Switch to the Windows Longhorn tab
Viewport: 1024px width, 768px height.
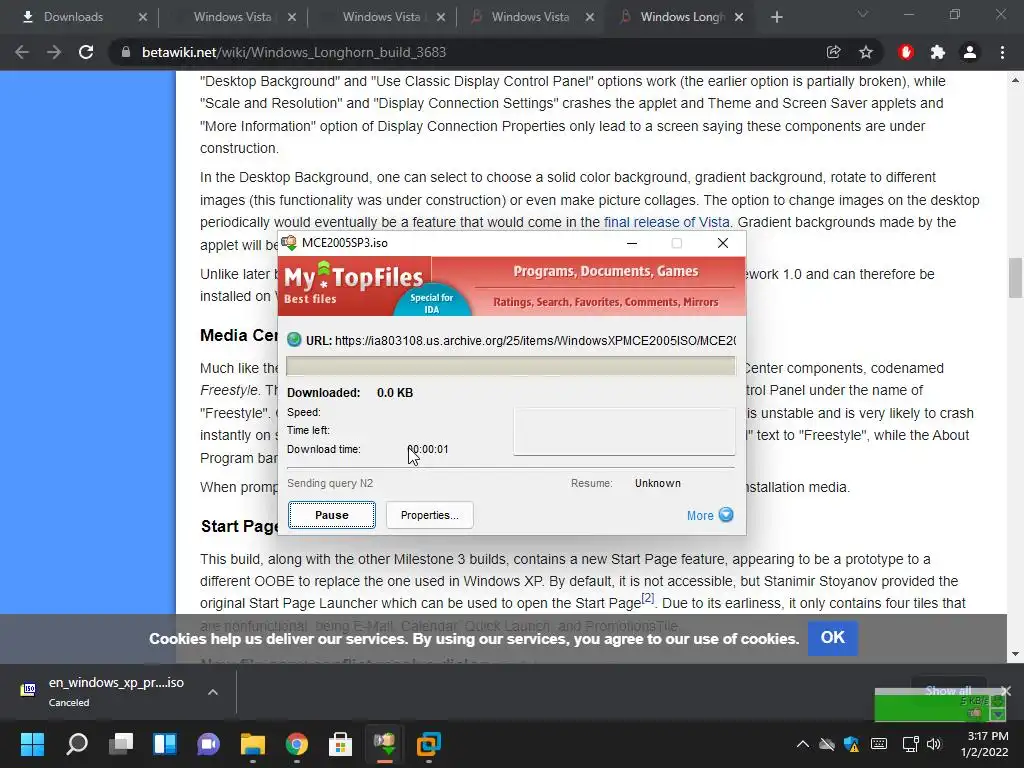pos(682,17)
